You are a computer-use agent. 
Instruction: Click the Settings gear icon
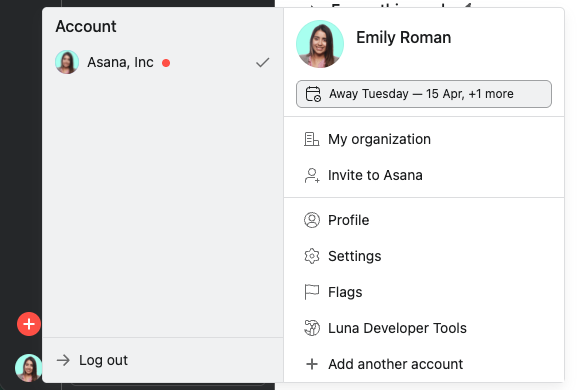click(x=312, y=256)
